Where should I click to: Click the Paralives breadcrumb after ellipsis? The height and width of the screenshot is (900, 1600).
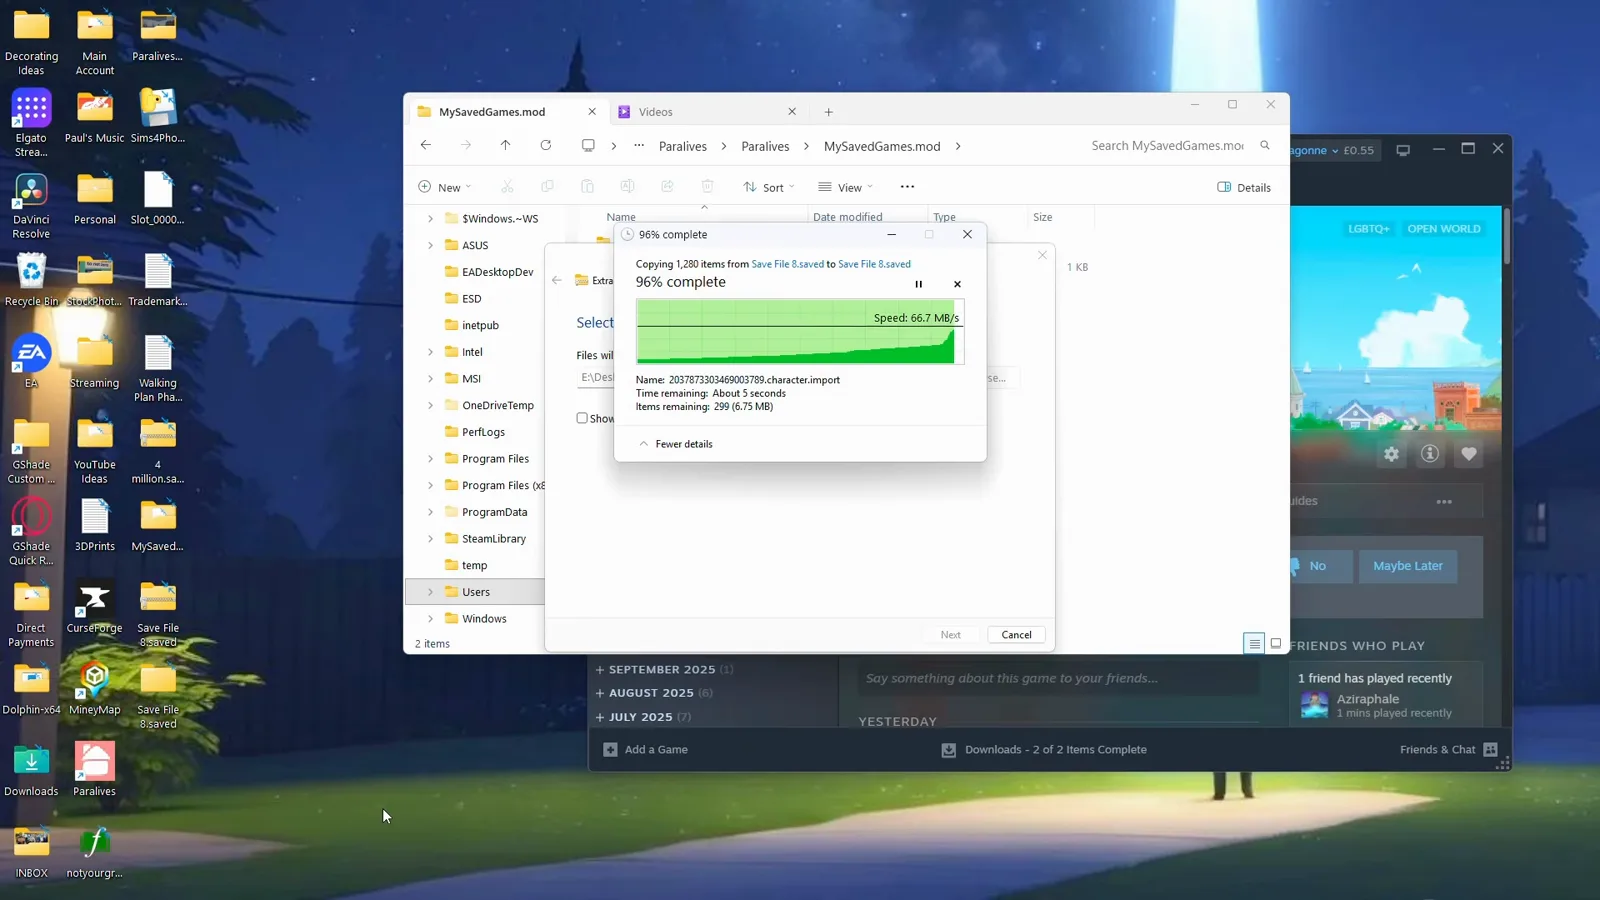click(x=683, y=146)
